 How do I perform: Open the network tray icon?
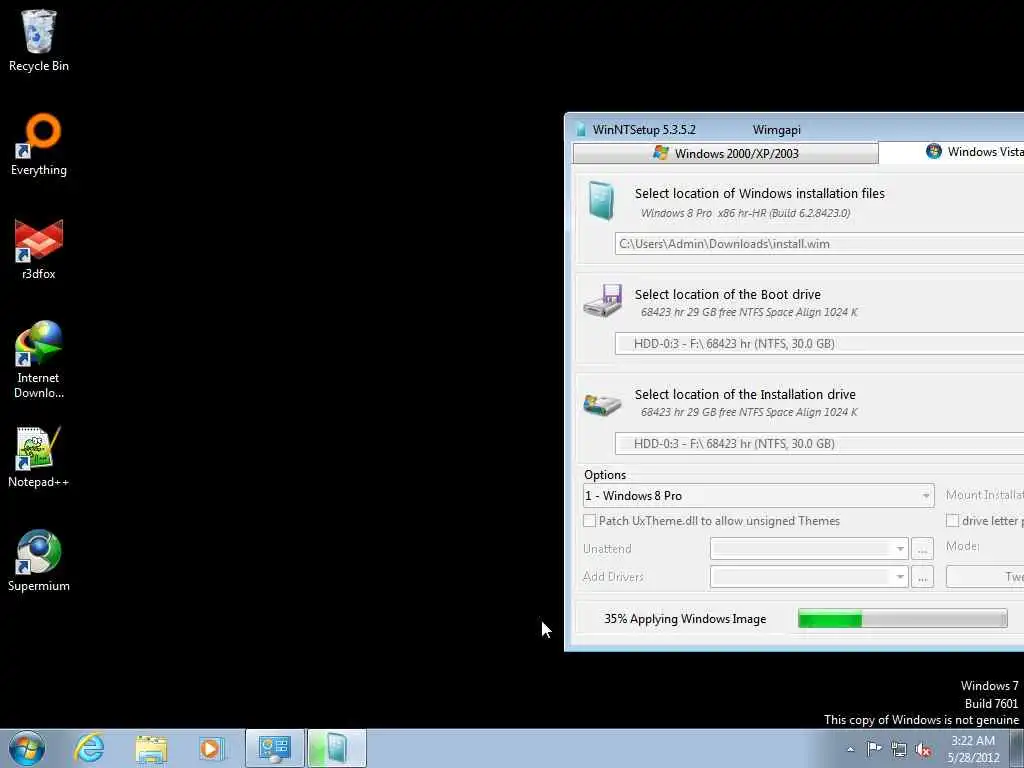(899, 749)
